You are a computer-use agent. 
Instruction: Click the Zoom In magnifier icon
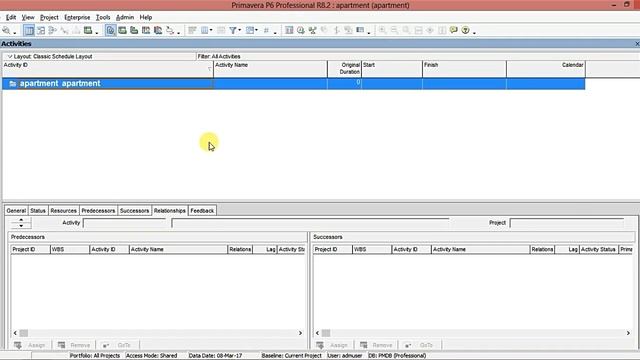point(382,30)
